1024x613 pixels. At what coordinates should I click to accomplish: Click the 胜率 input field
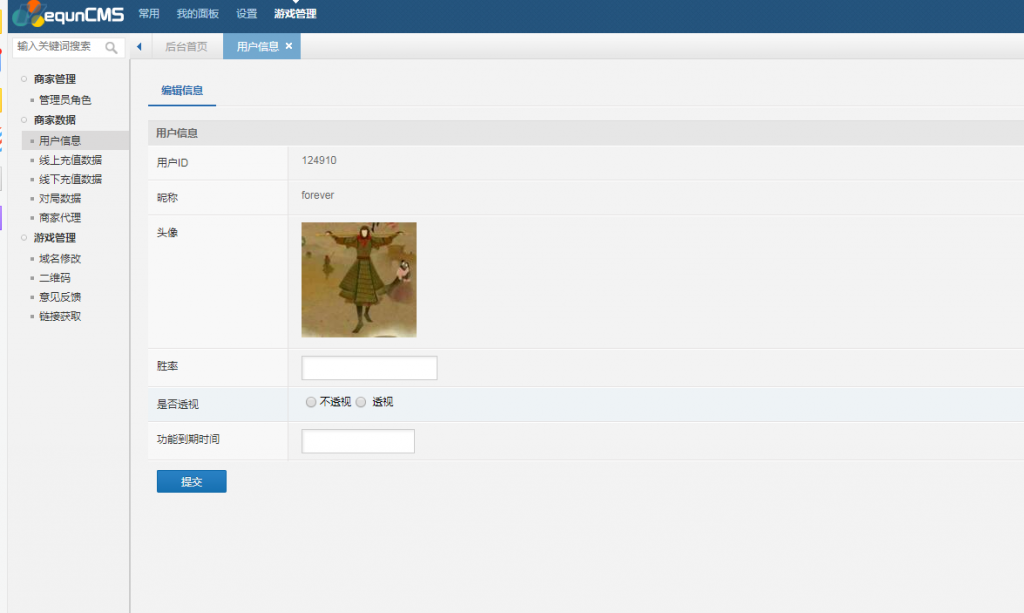[x=369, y=368]
